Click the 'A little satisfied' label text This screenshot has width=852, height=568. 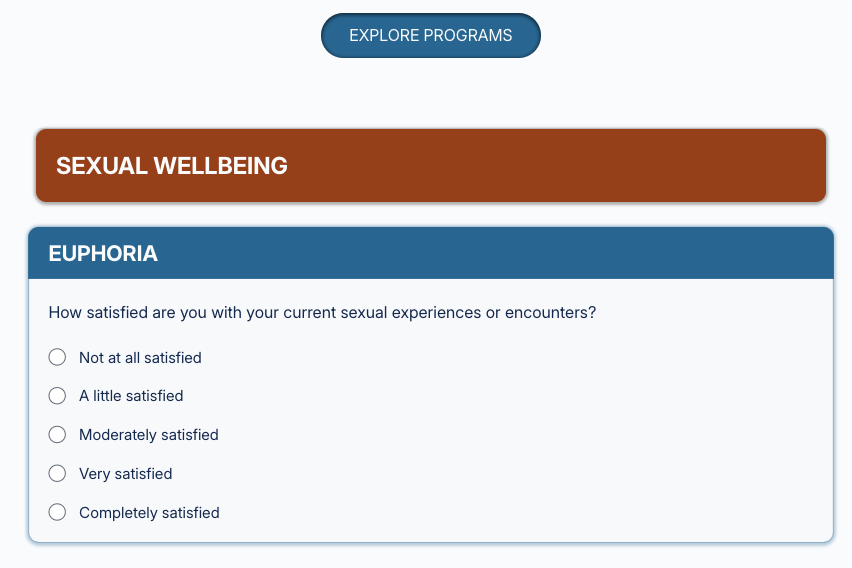[x=131, y=396]
